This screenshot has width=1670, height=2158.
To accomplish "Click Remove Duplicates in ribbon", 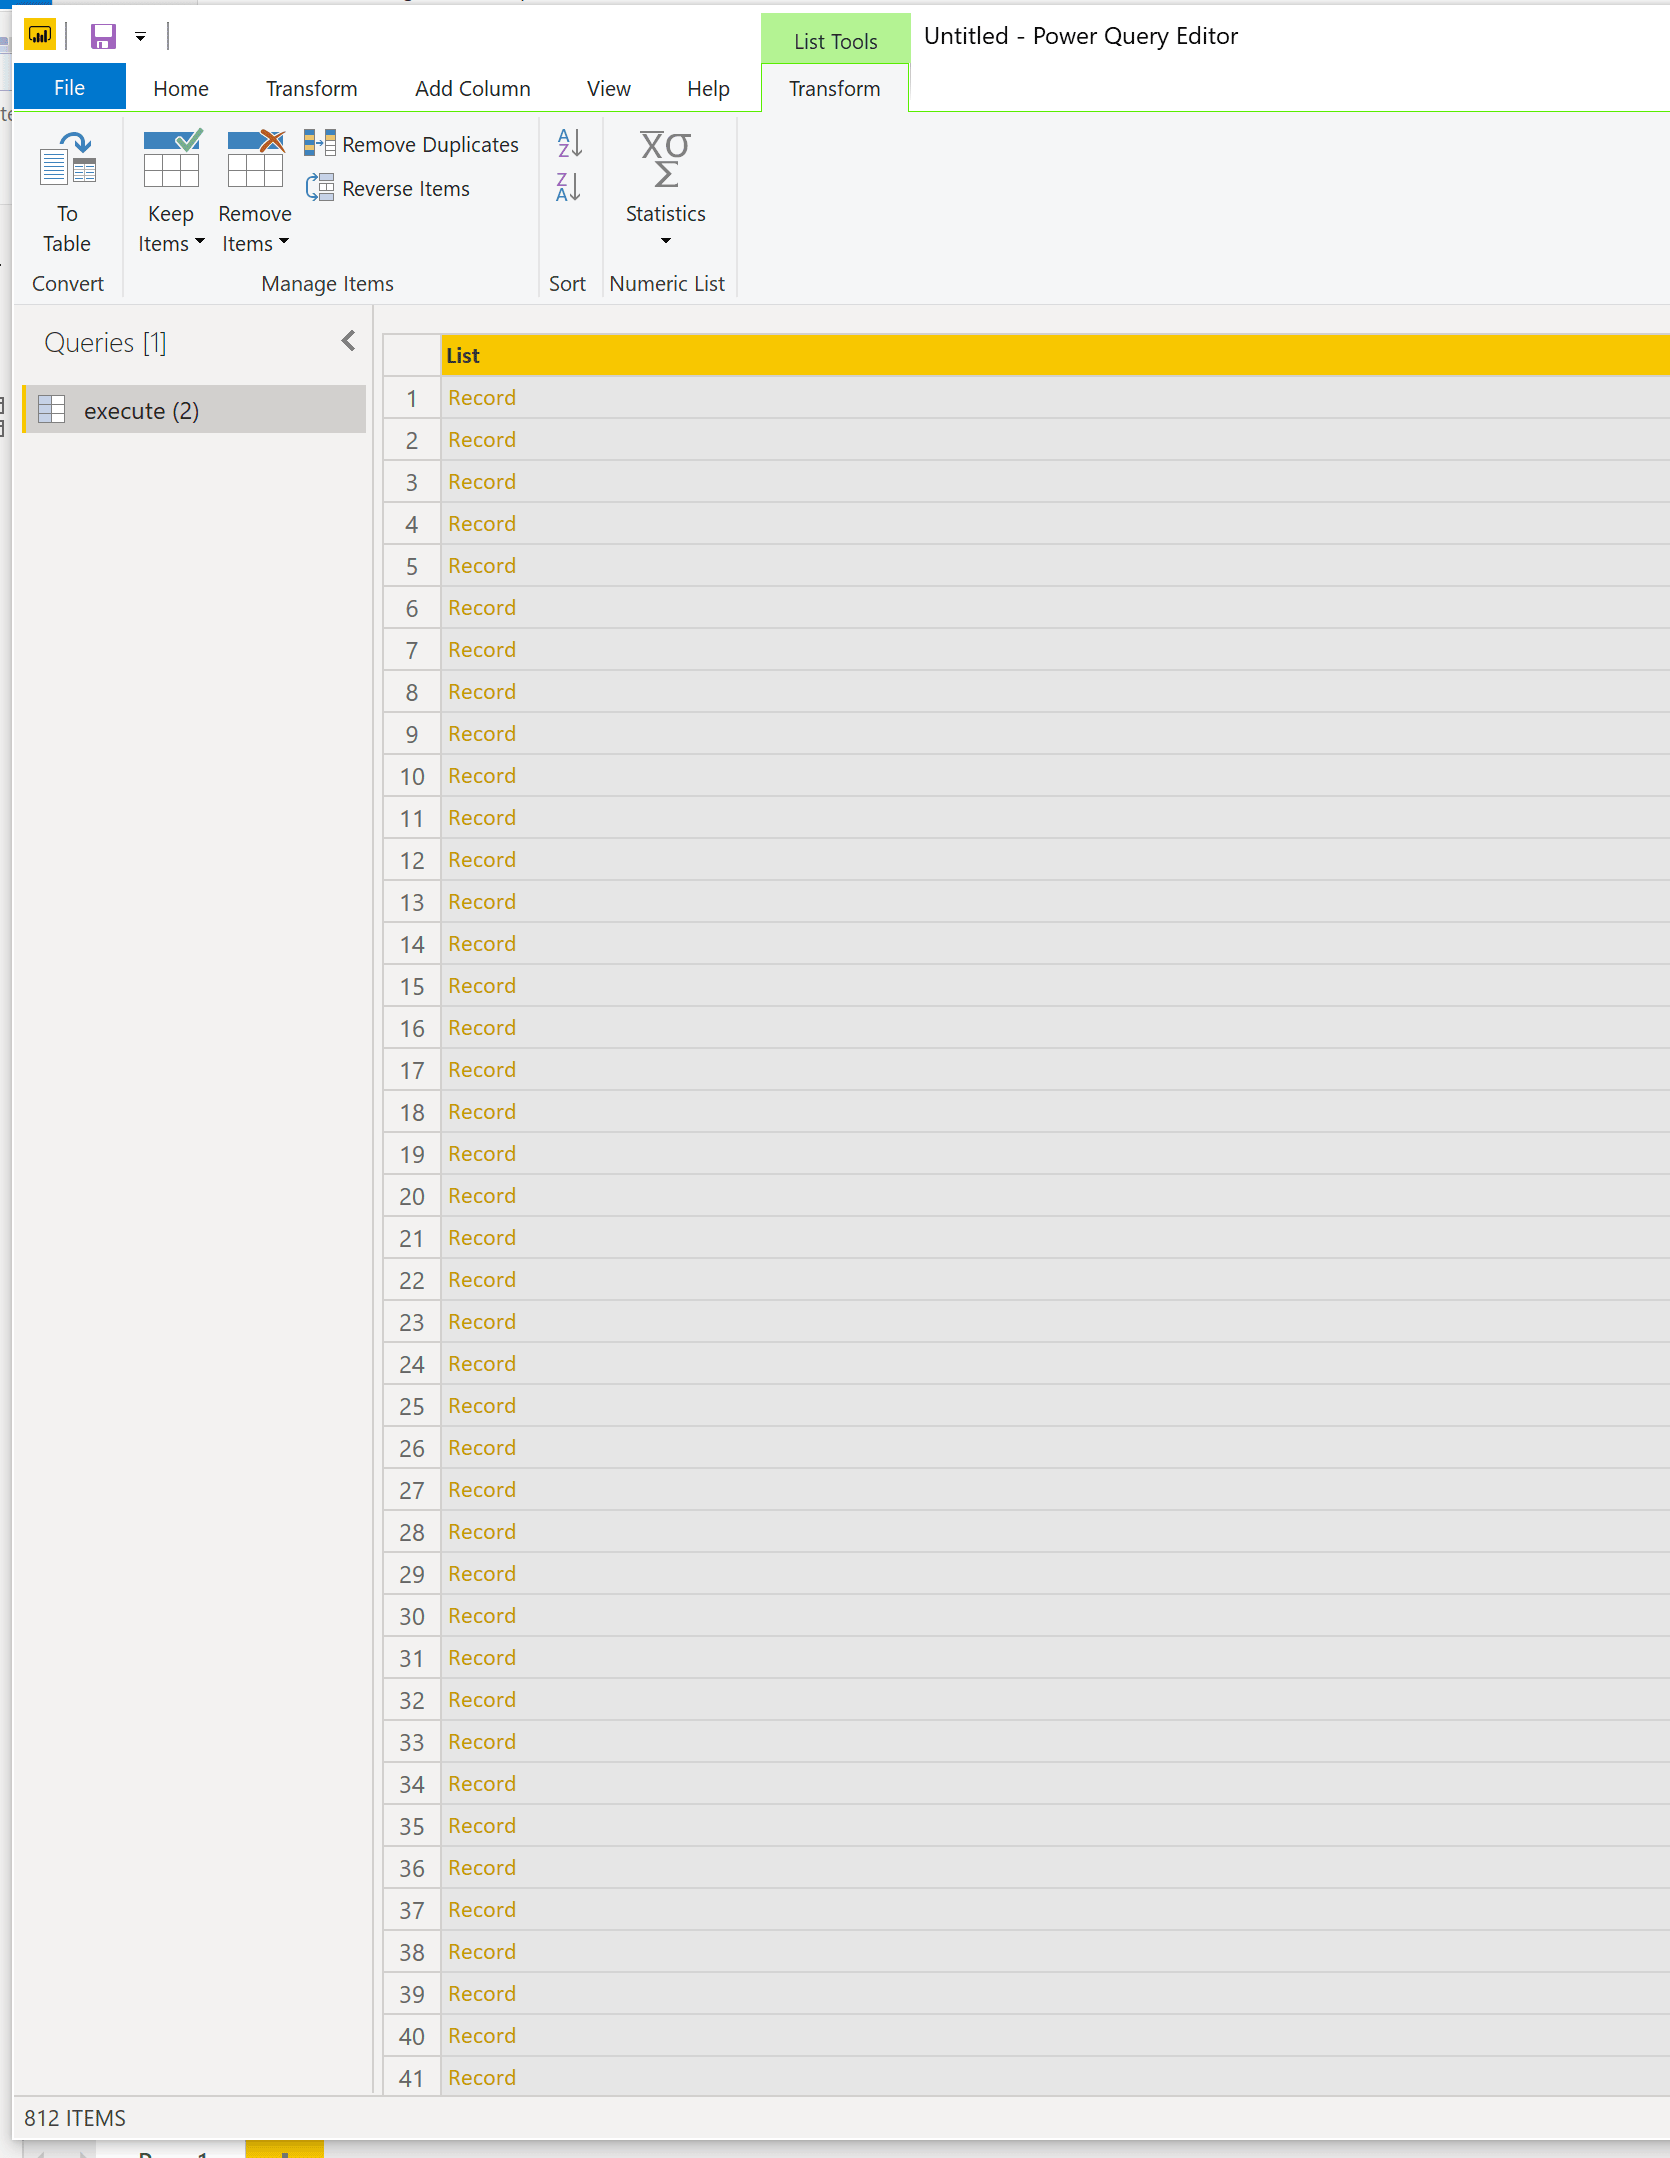I will [412, 145].
